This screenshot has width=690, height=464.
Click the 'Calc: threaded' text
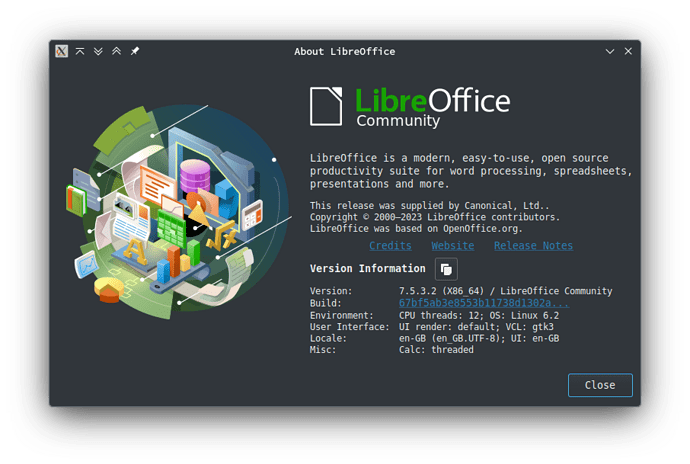[436, 350]
